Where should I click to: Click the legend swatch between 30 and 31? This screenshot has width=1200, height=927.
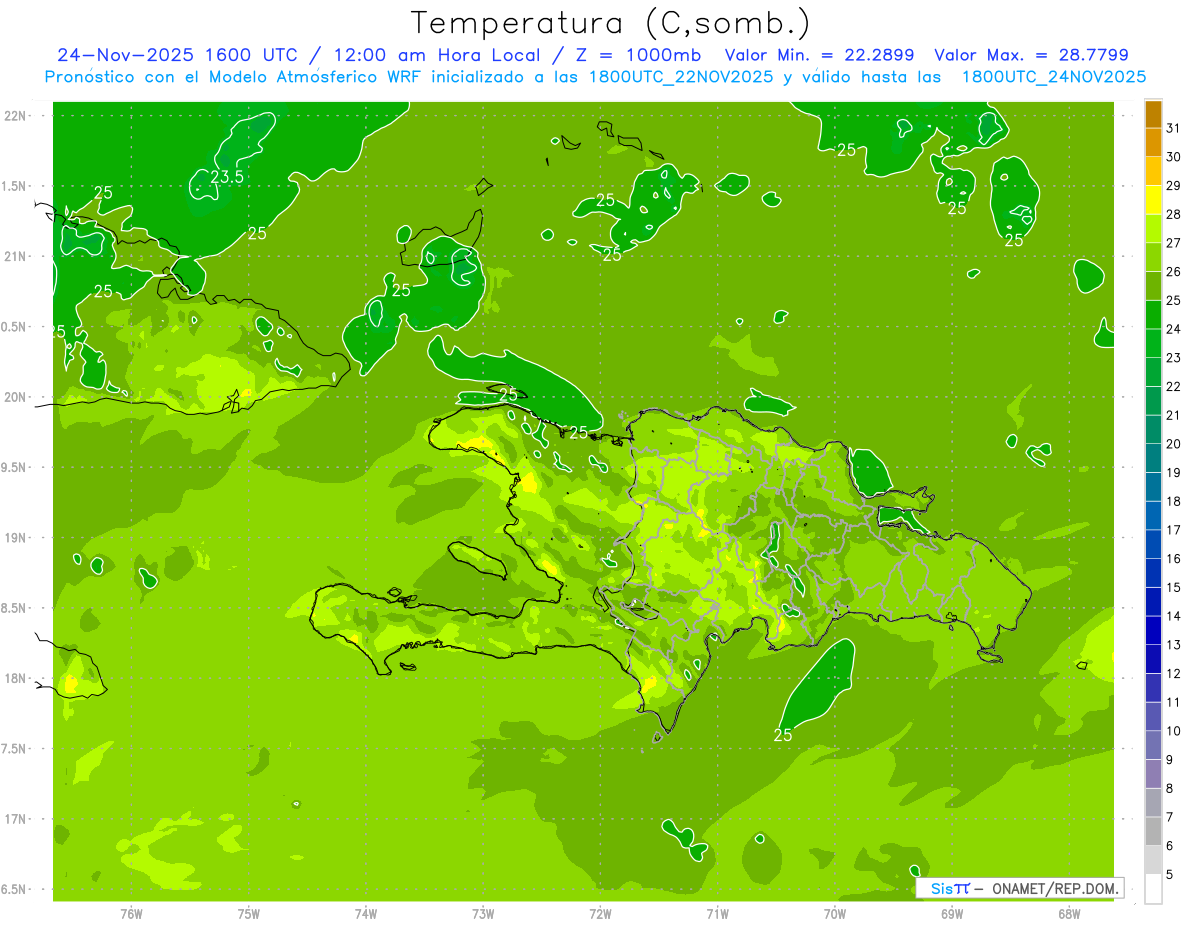coord(1153,143)
